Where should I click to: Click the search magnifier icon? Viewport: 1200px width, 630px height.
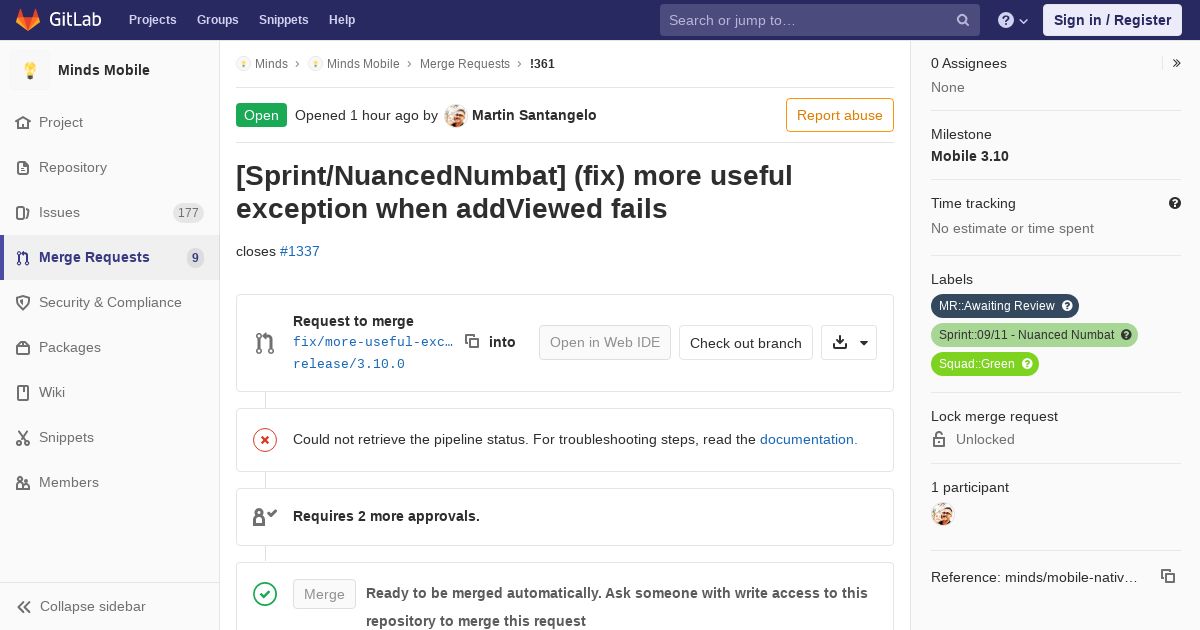(x=963, y=20)
